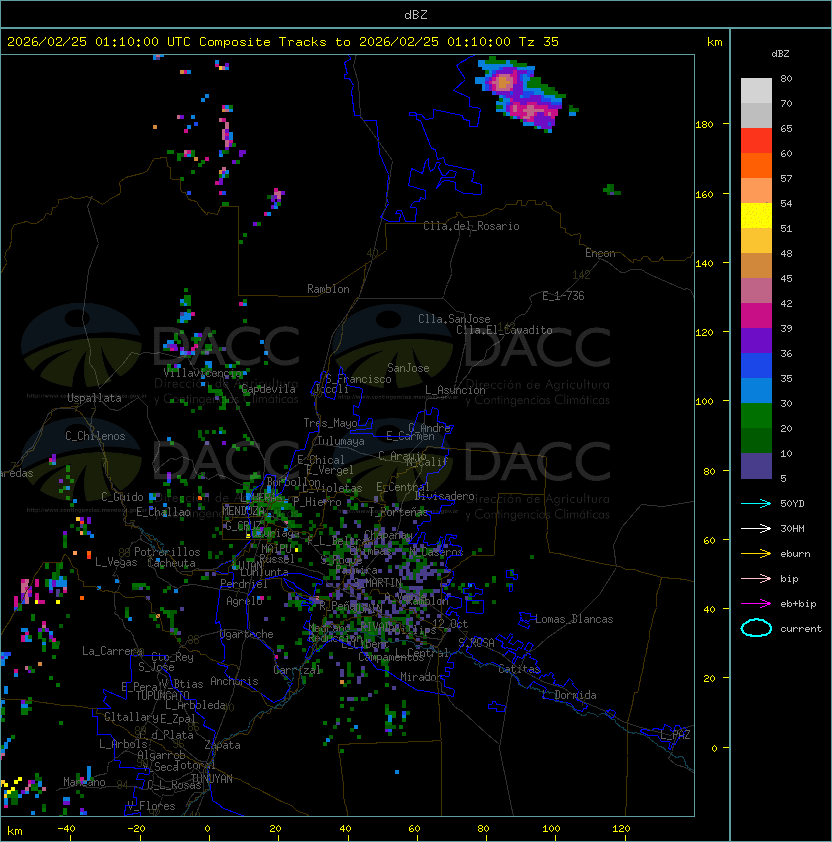Screen dimensions: 832x842
Task: Click the 'Potrerillos' map label
Action: point(167,552)
